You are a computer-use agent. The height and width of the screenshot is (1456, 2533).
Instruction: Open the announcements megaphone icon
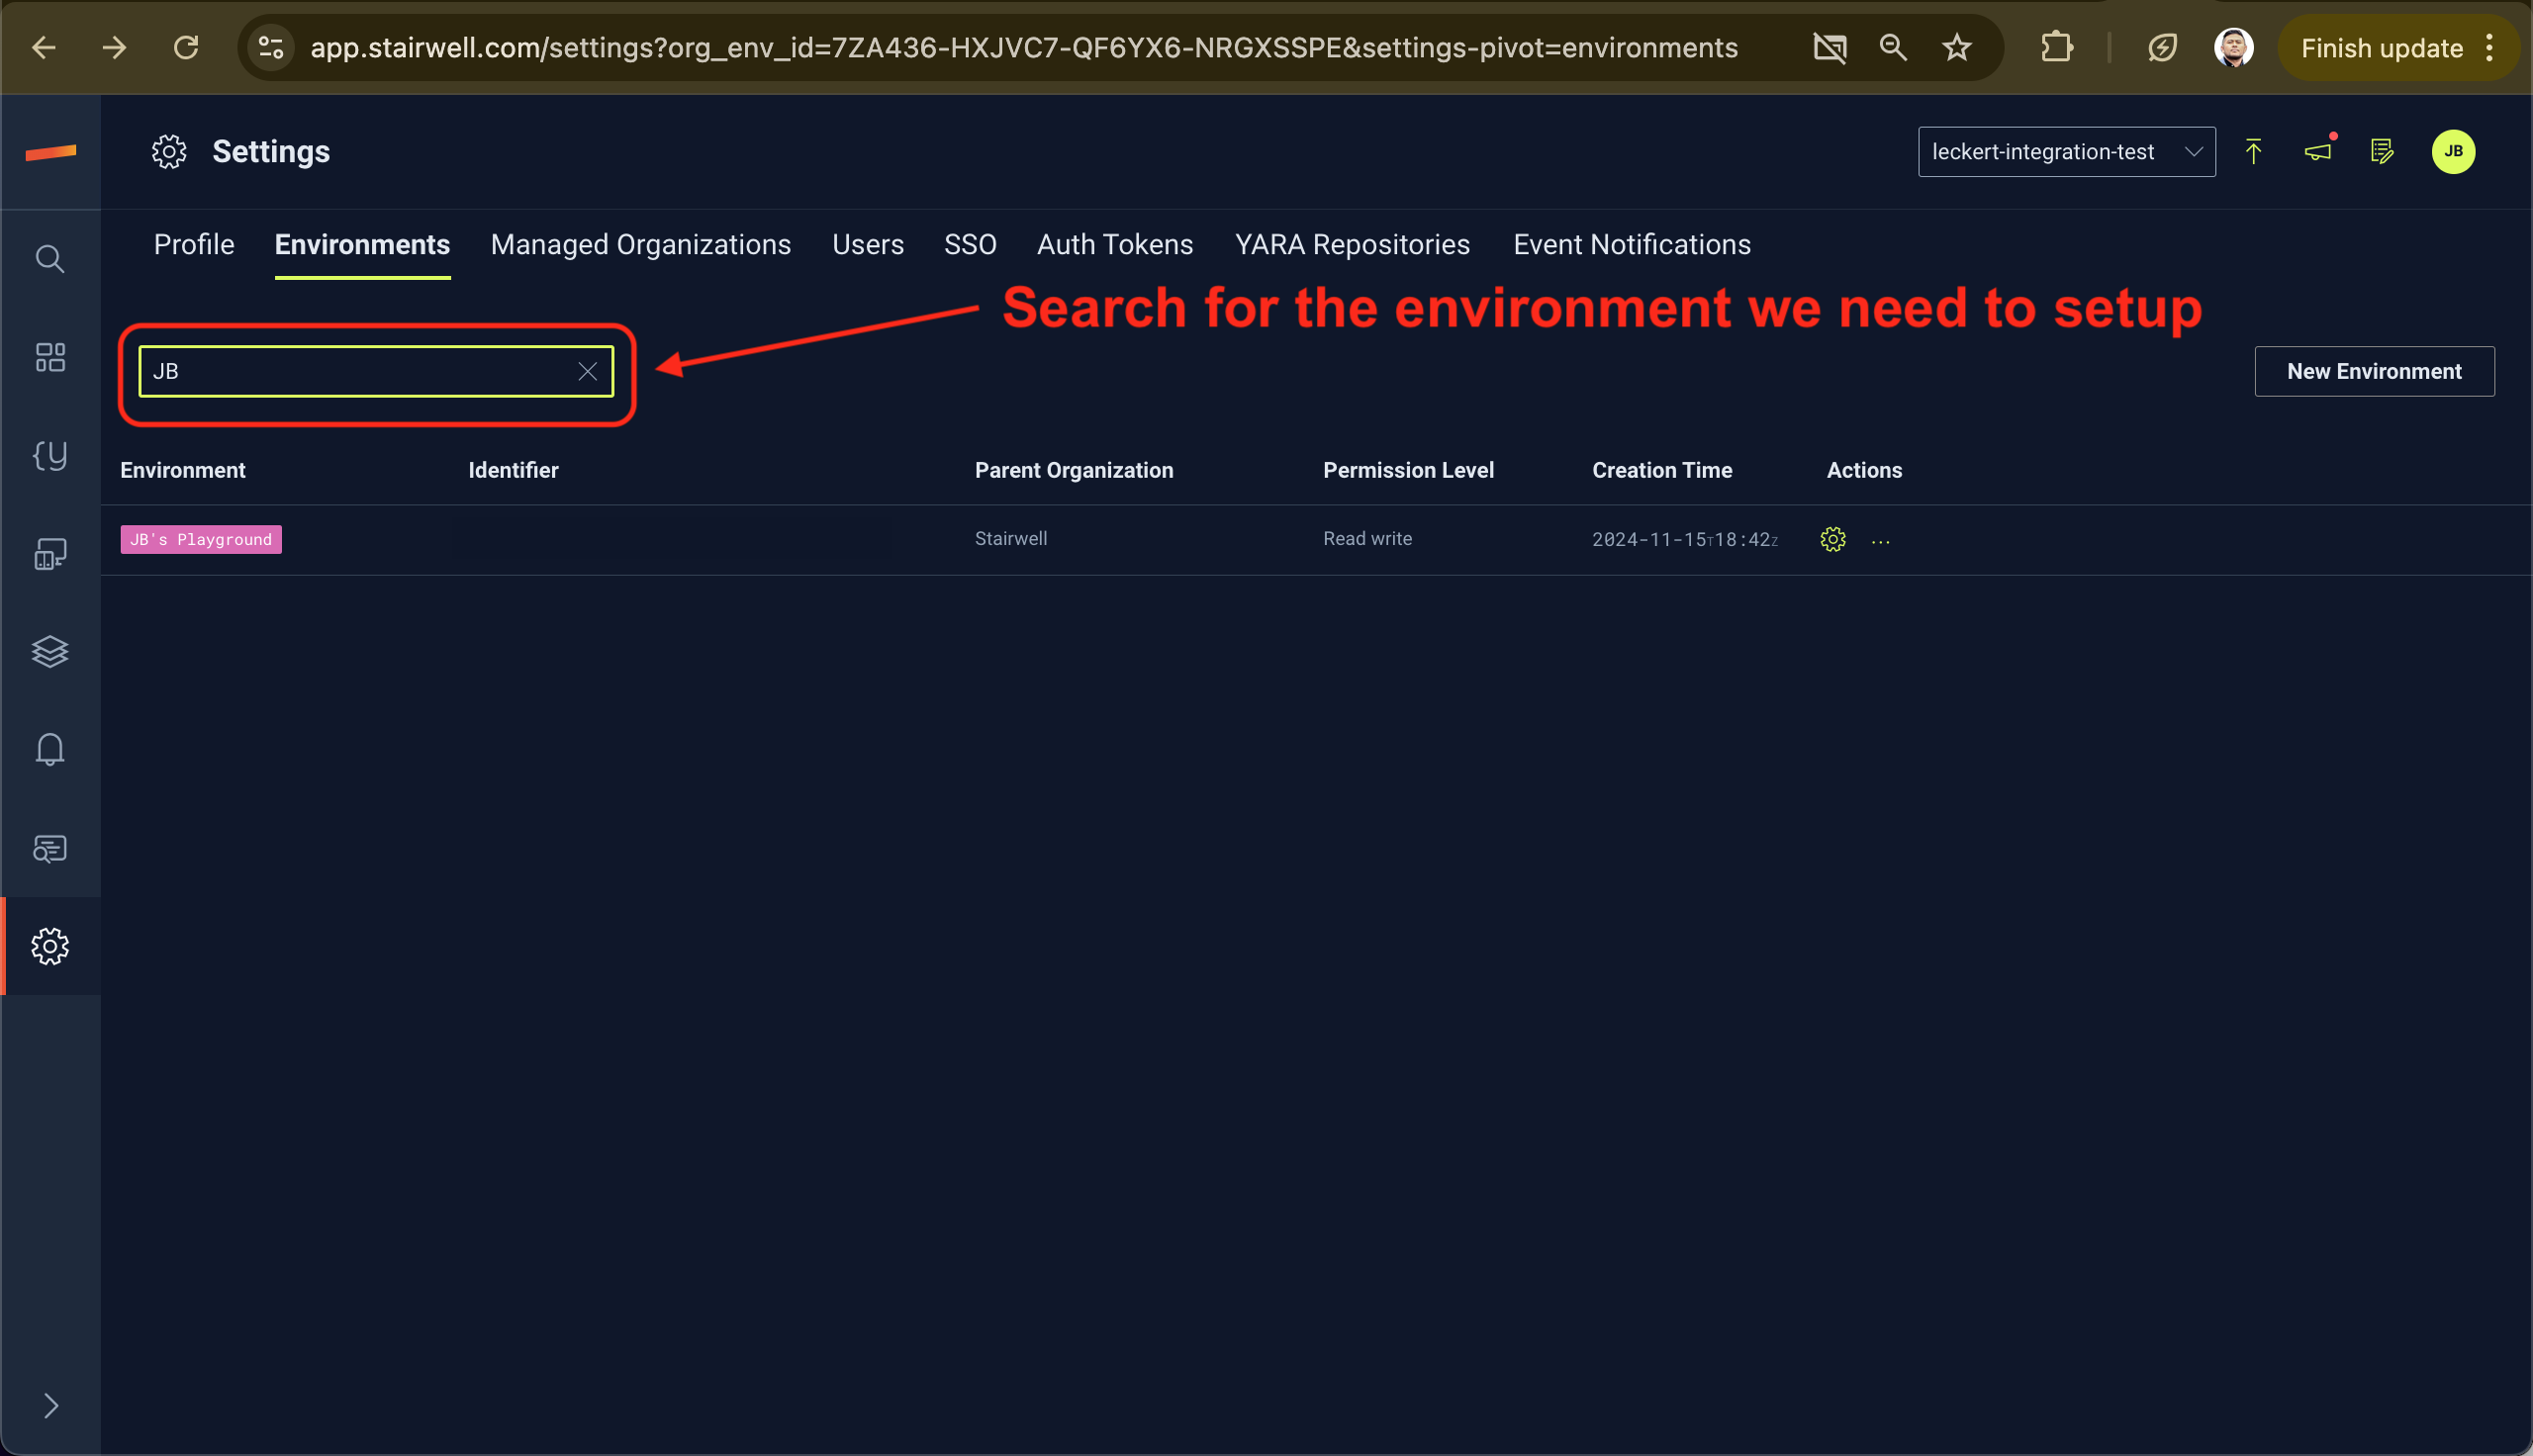coord(2318,152)
